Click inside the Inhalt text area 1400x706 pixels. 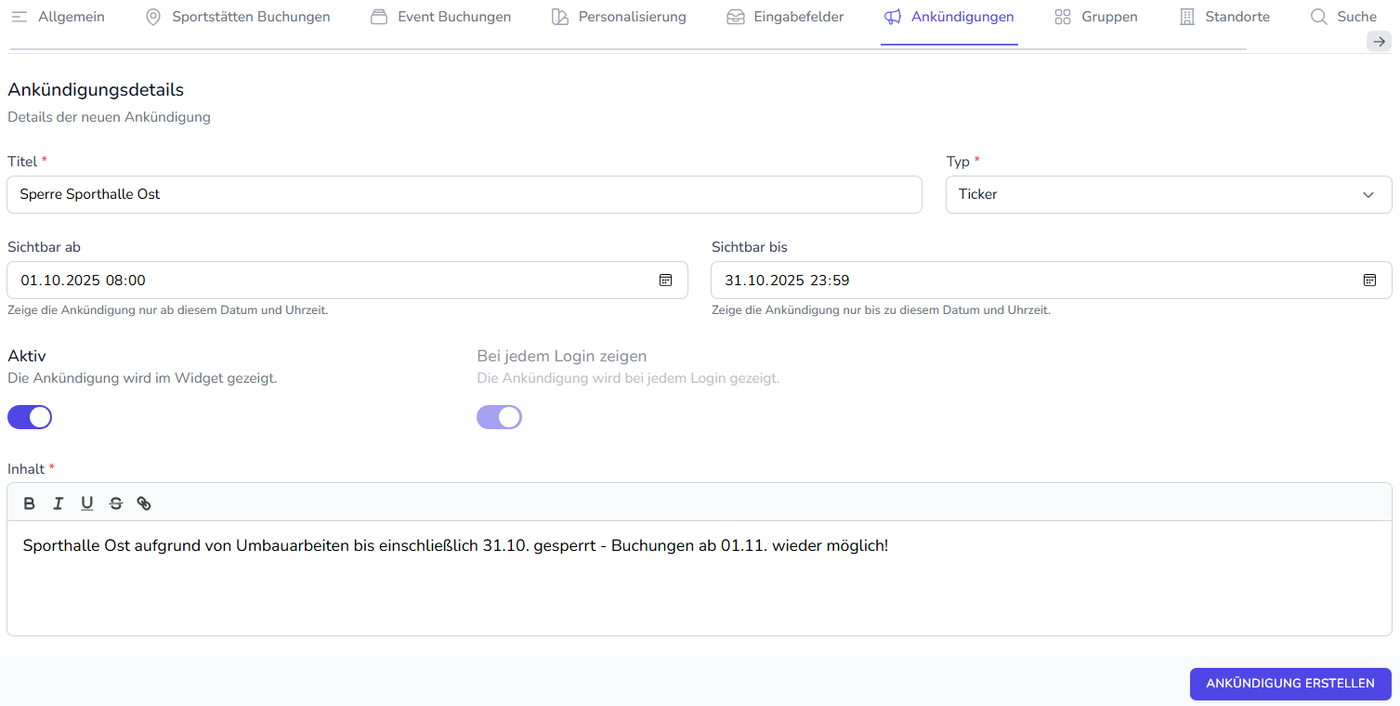coord(699,590)
